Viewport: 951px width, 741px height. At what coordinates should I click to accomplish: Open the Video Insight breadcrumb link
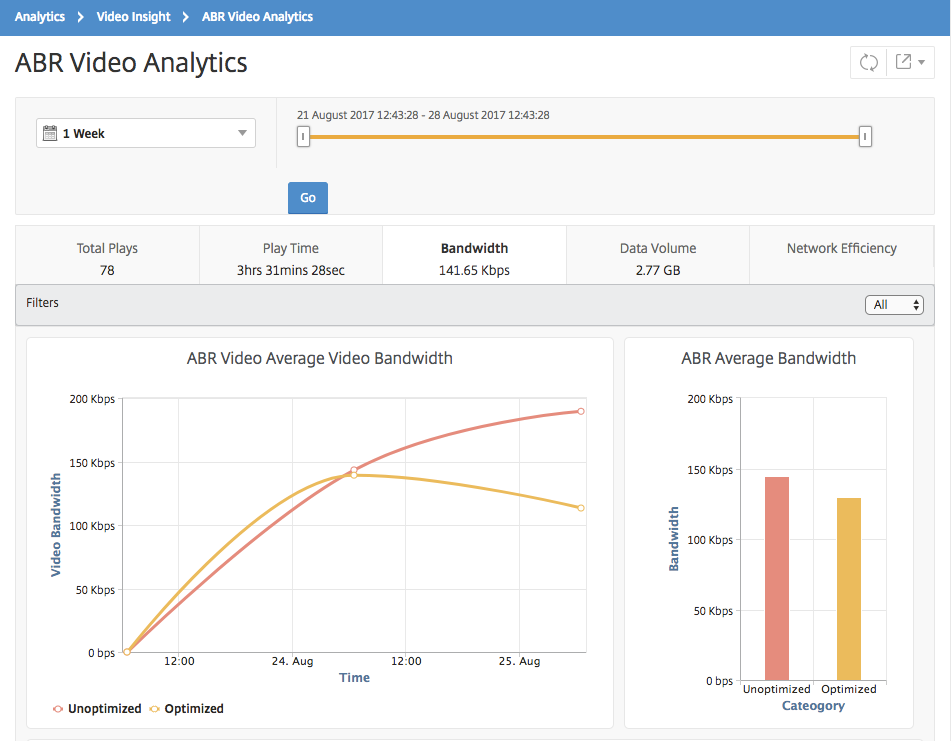pos(133,17)
